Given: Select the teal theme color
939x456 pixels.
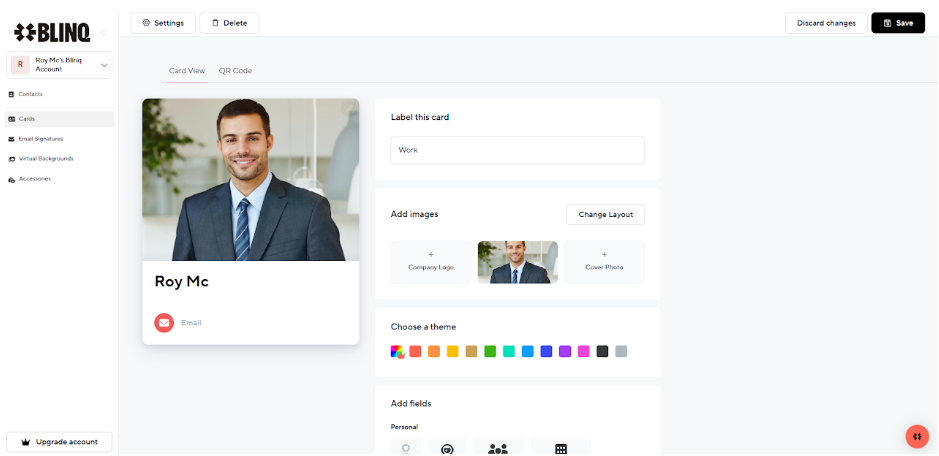Looking at the screenshot, I should coord(509,351).
